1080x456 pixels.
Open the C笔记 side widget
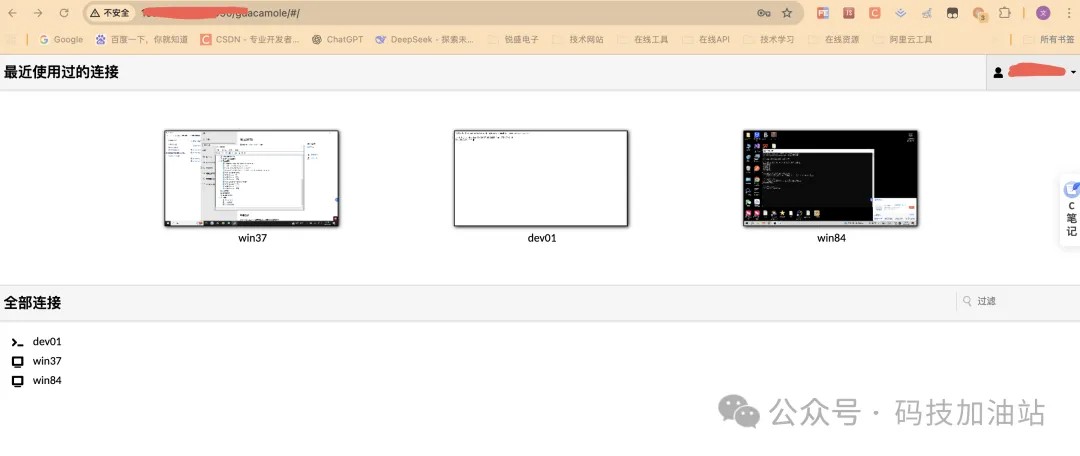[1070, 209]
